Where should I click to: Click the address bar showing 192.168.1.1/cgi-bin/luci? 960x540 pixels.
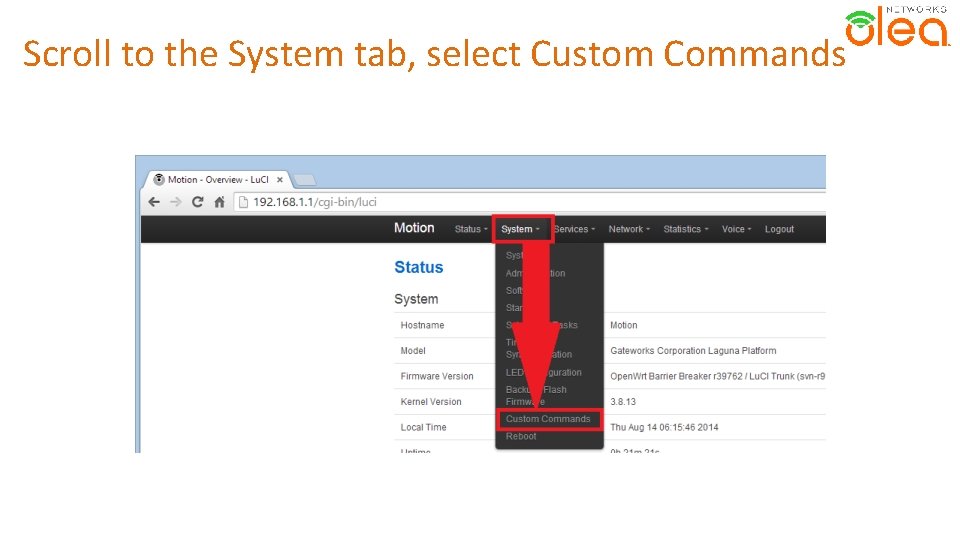point(530,202)
